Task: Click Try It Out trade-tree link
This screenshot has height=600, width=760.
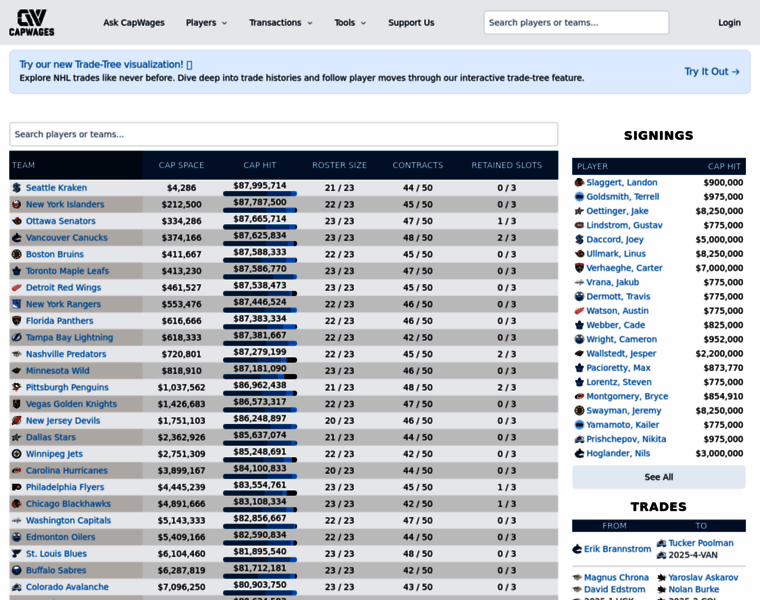Action: [x=711, y=72]
